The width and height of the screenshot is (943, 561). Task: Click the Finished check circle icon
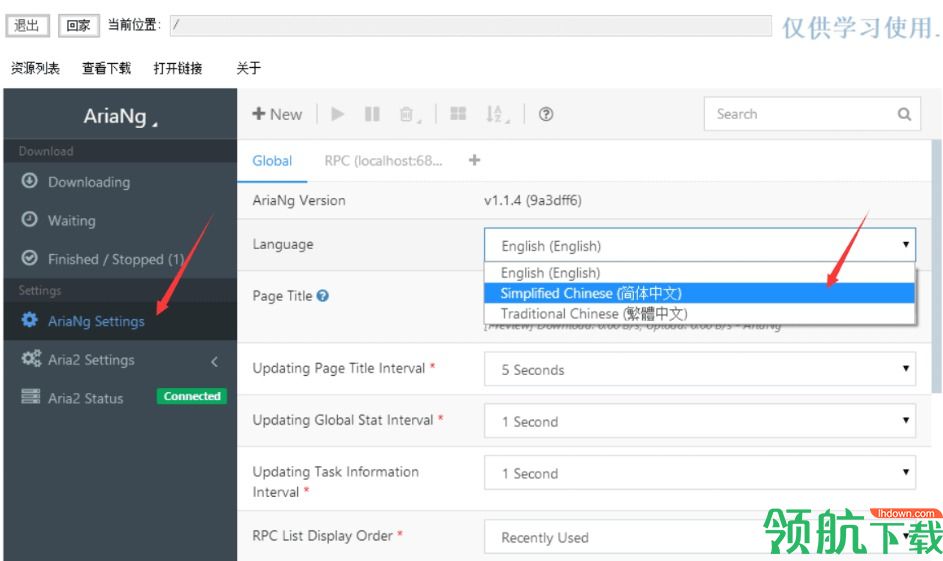coord(29,258)
